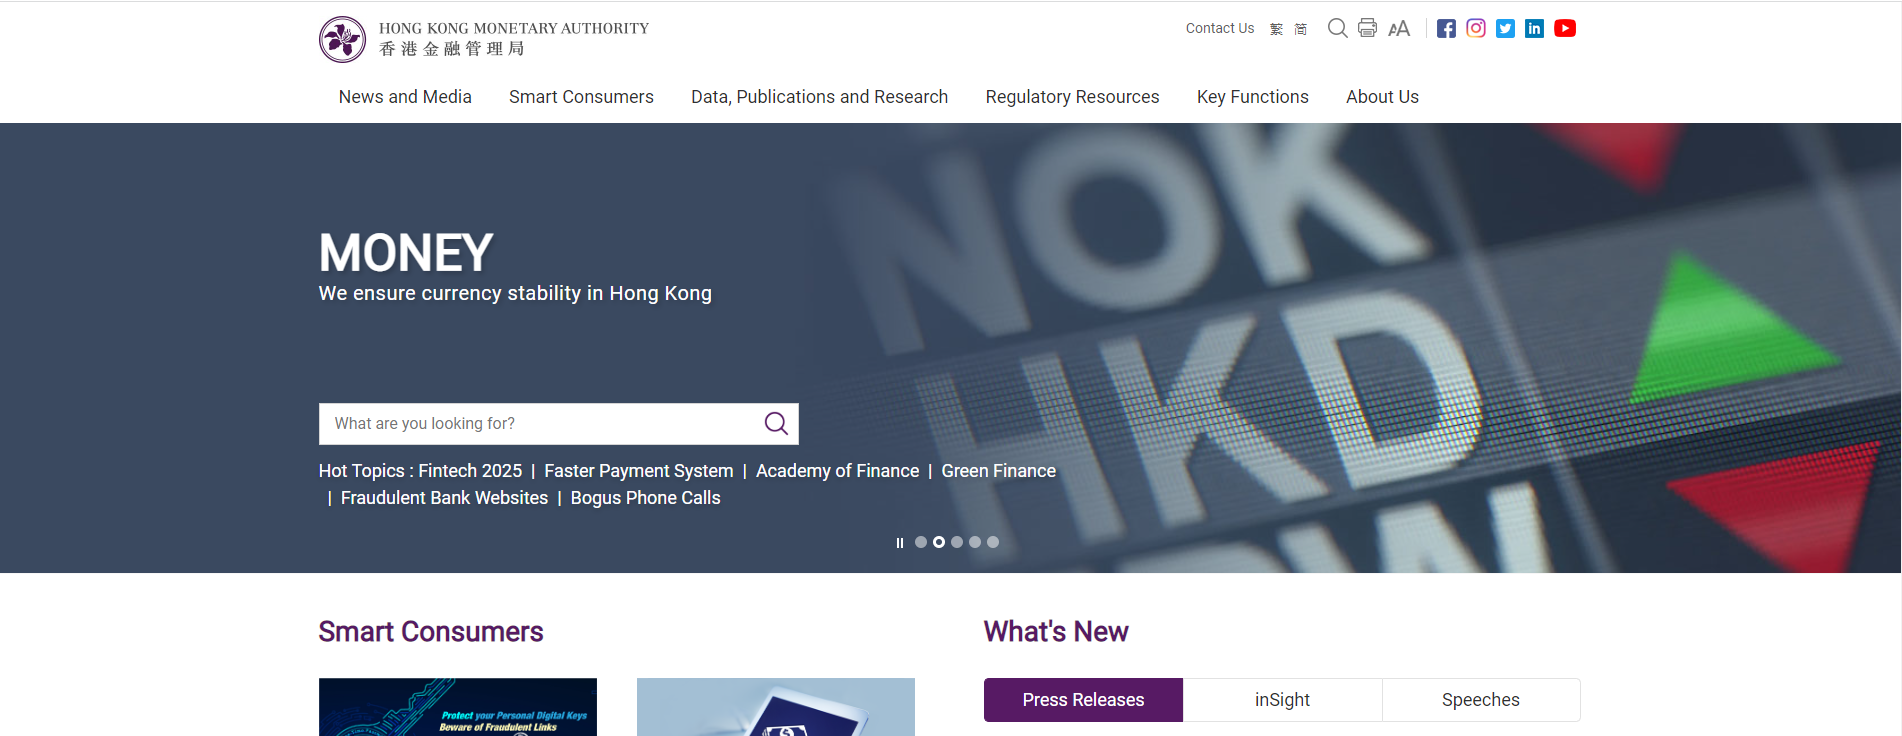Select the Press Releases tab
Image resolution: width=1902 pixels, height=736 pixels.
(x=1083, y=700)
